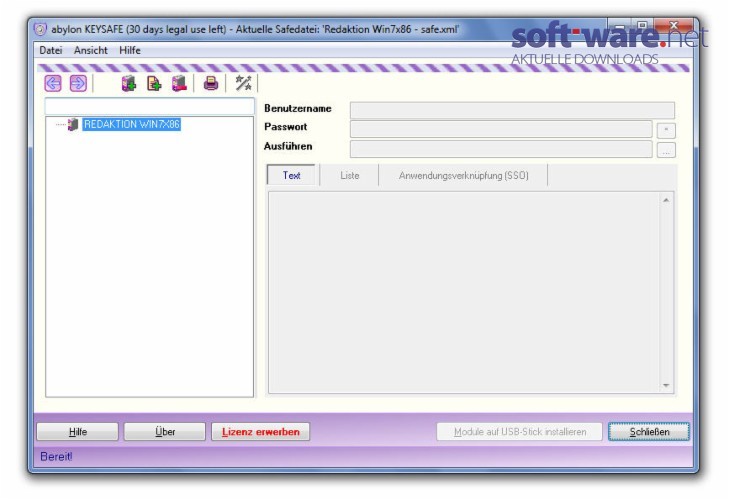The width and height of the screenshot is (729, 500).
Task: Open the Hilfe menu
Action: (130, 50)
